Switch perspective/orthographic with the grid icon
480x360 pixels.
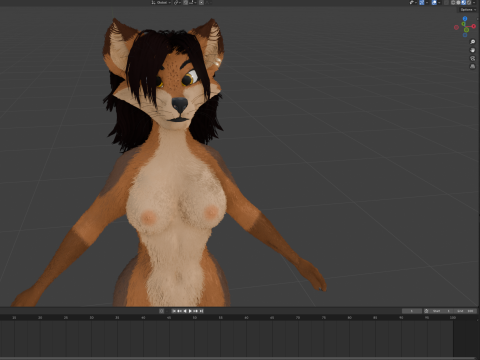472,67
